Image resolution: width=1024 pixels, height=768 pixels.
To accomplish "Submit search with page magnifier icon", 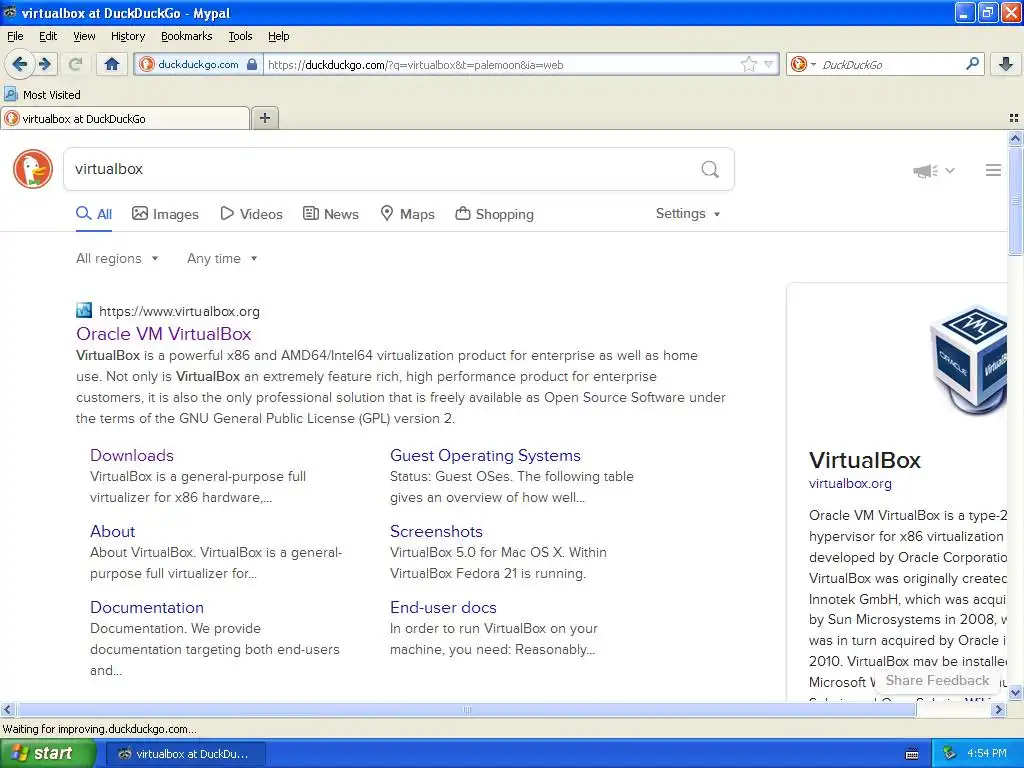I will point(710,169).
